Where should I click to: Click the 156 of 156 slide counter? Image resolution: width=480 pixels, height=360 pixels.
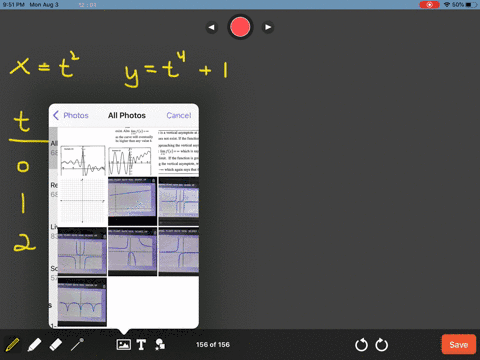[213, 345]
